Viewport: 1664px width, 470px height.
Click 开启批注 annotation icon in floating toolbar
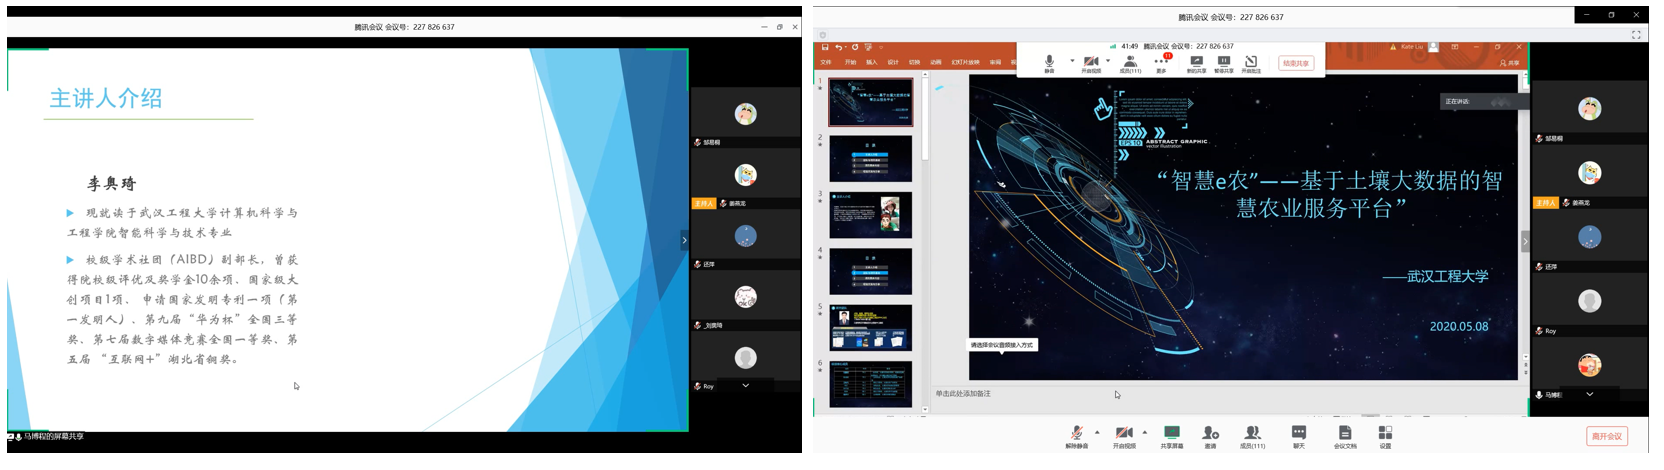tap(1250, 62)
